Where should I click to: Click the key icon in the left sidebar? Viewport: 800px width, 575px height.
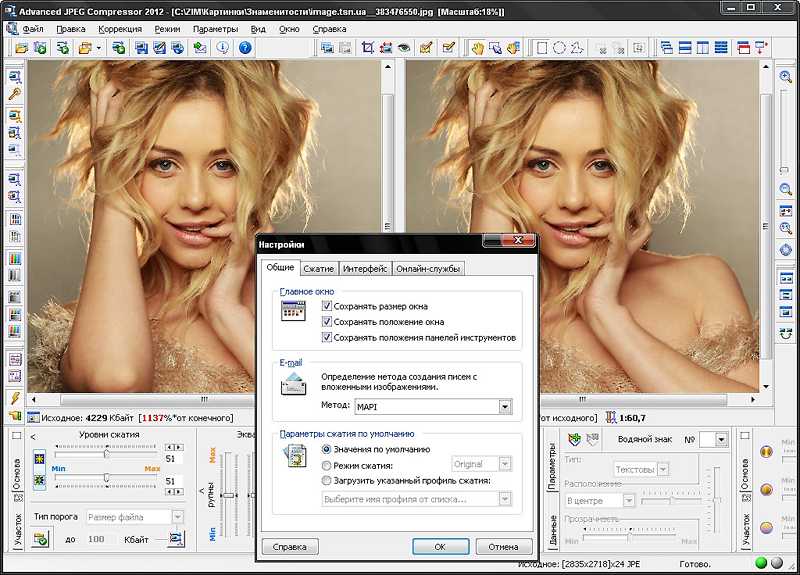(x=15, y=94)
